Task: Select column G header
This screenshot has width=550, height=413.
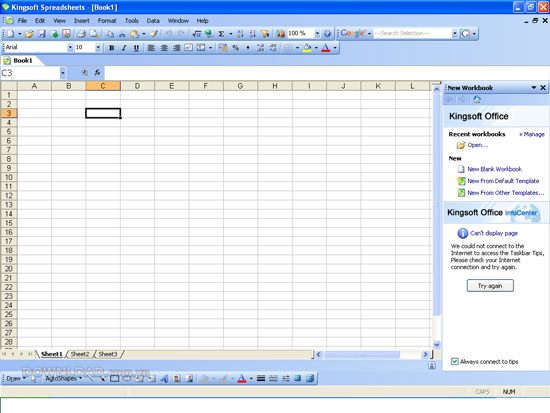Action: coord(240,86)
